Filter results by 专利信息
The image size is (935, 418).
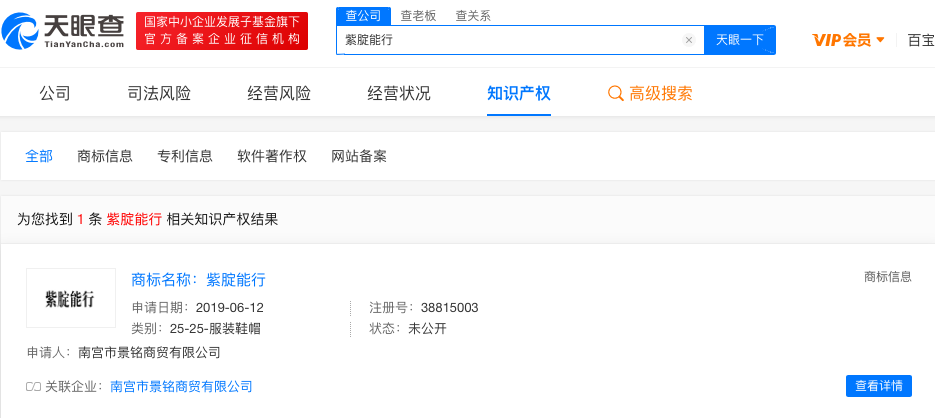click(x=185, y=156)
